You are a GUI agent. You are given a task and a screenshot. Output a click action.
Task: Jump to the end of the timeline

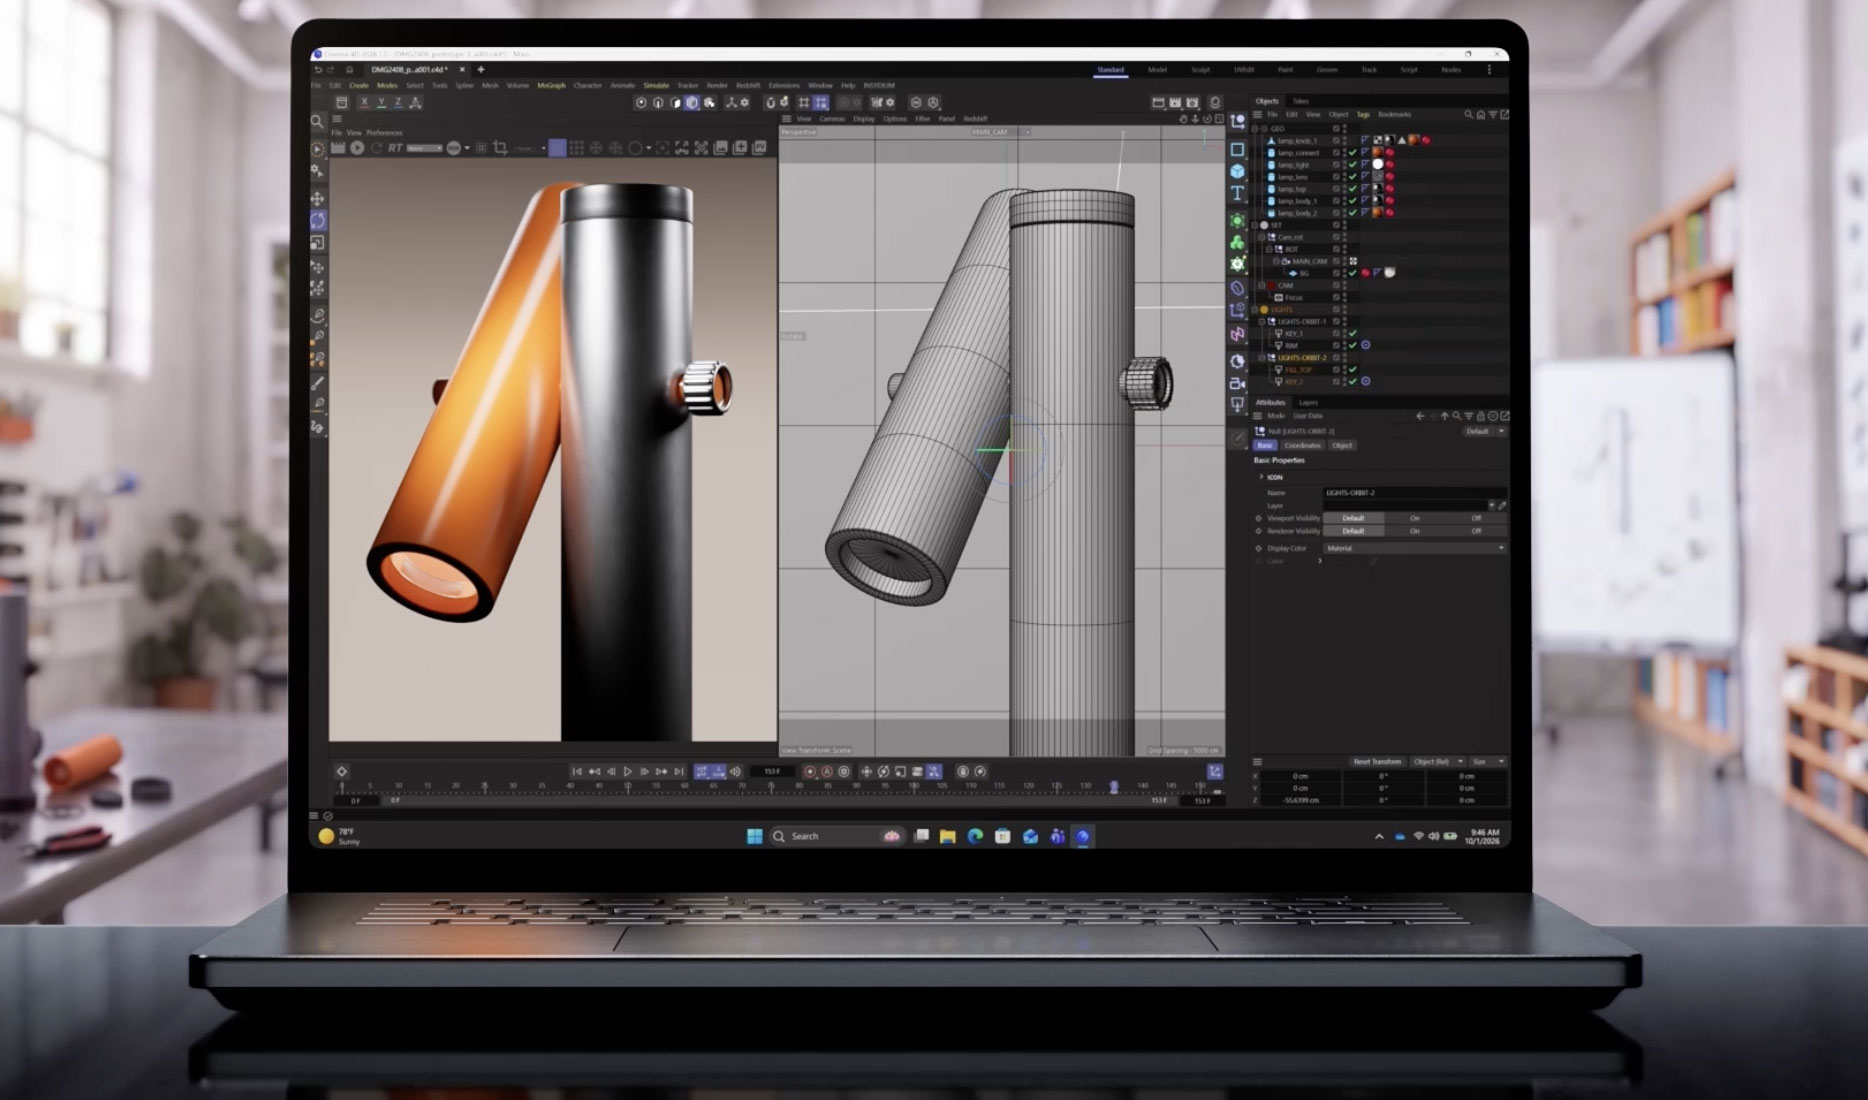(x=679, y=772)
